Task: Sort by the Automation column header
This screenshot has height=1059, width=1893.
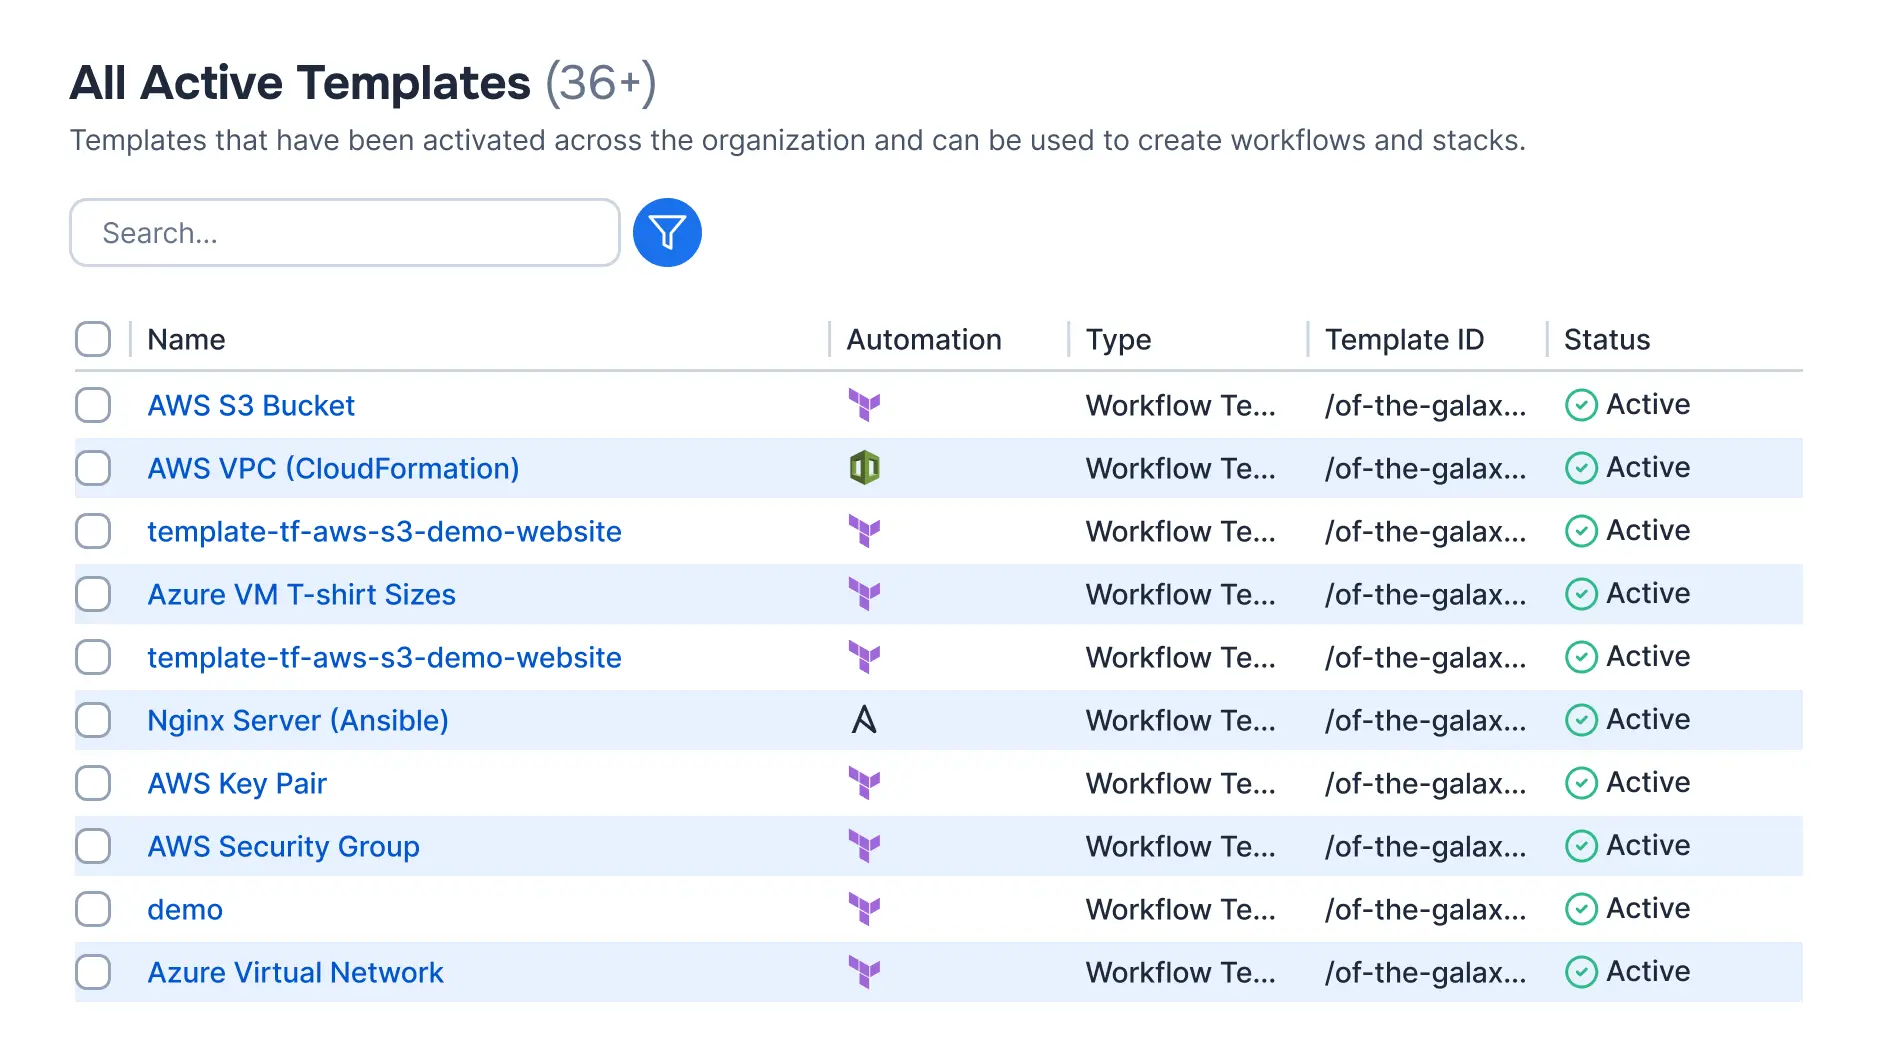Action: coord(924,339)
